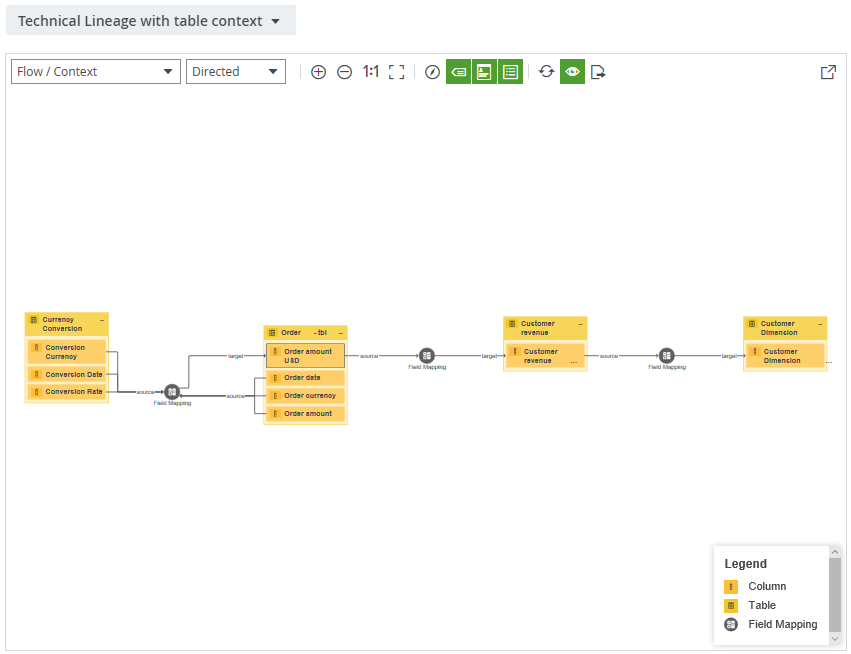Viewport: 851px width, 654px height.
Task: Collapse the Currency Conversion table node
Action: tap(102, 320)
